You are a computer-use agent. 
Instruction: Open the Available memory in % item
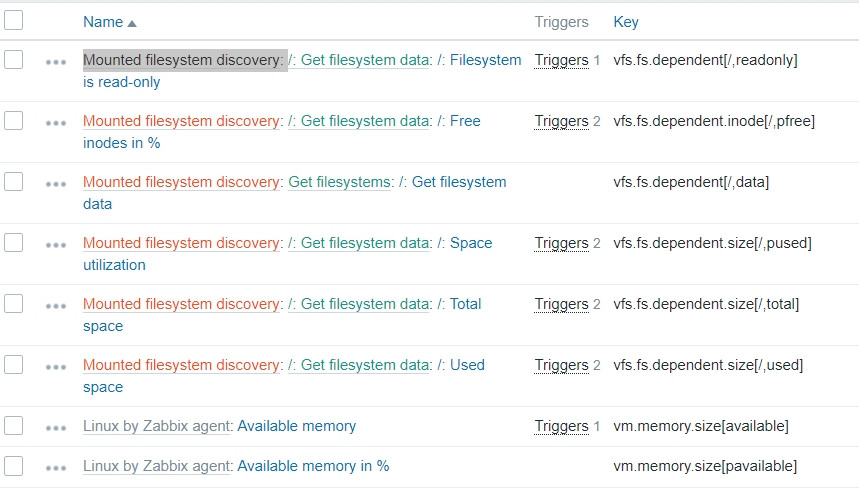click(x=313, y=466)
